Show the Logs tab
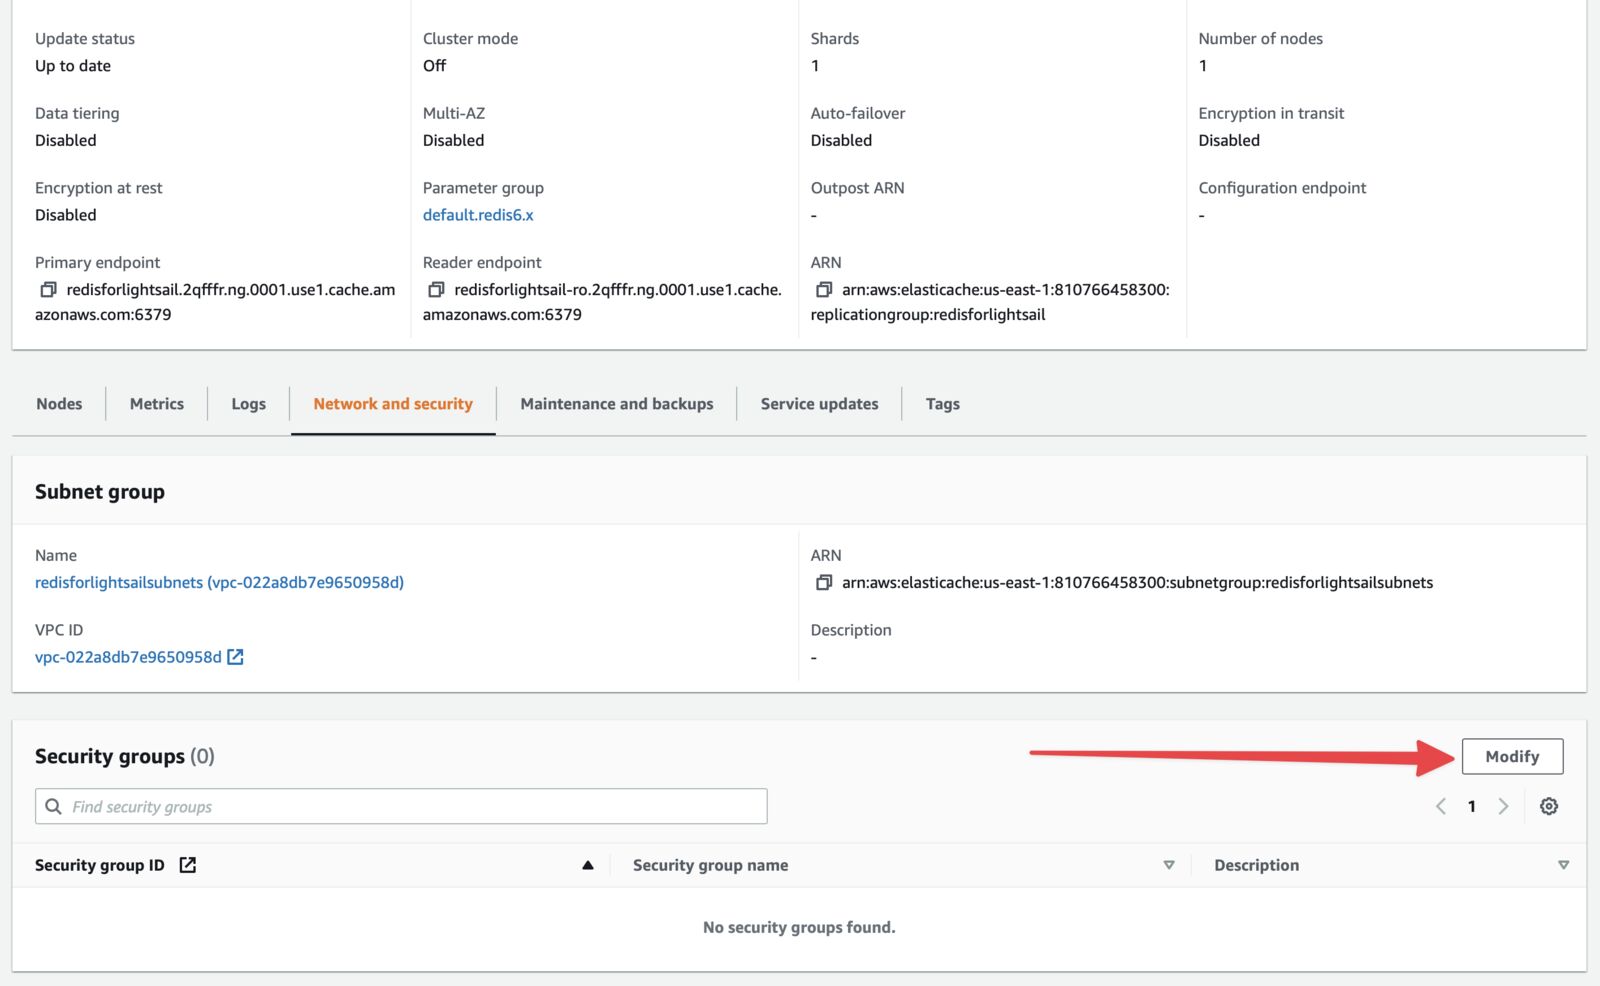1600x986 pixels. pyautogui.click(x=249, y=404)
